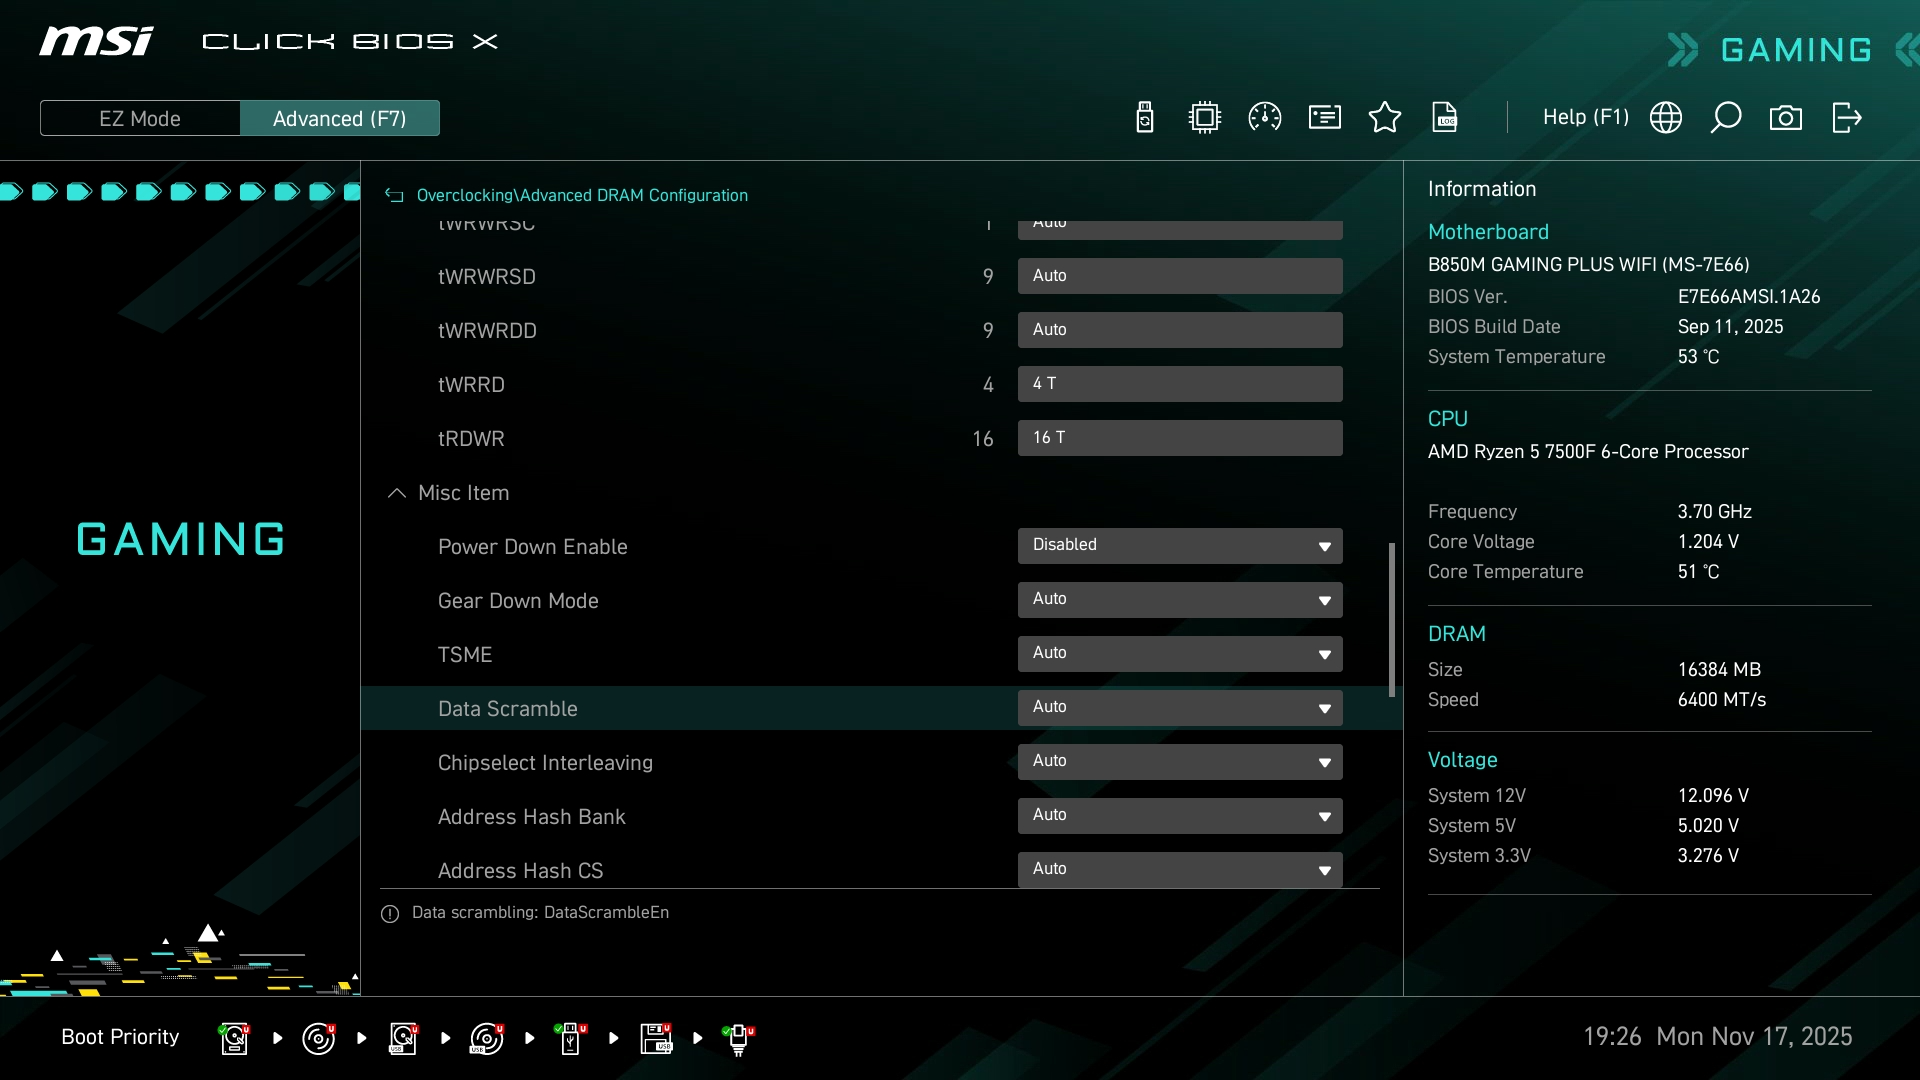Screen dimensions: 1920x1080
Task: Select the USB hard disk boot icon
Action: tap(403, 1038)
